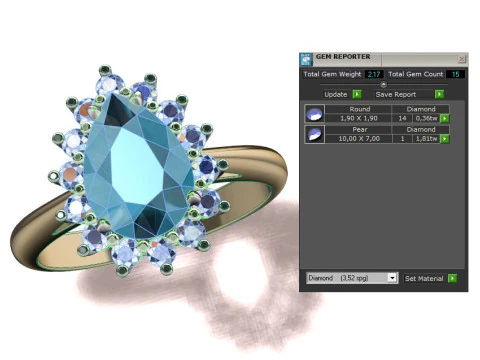Click the Total Gem Count value 15
Image resolution: width=480 pixels, height=360 pixels.
tap(455, 74)
